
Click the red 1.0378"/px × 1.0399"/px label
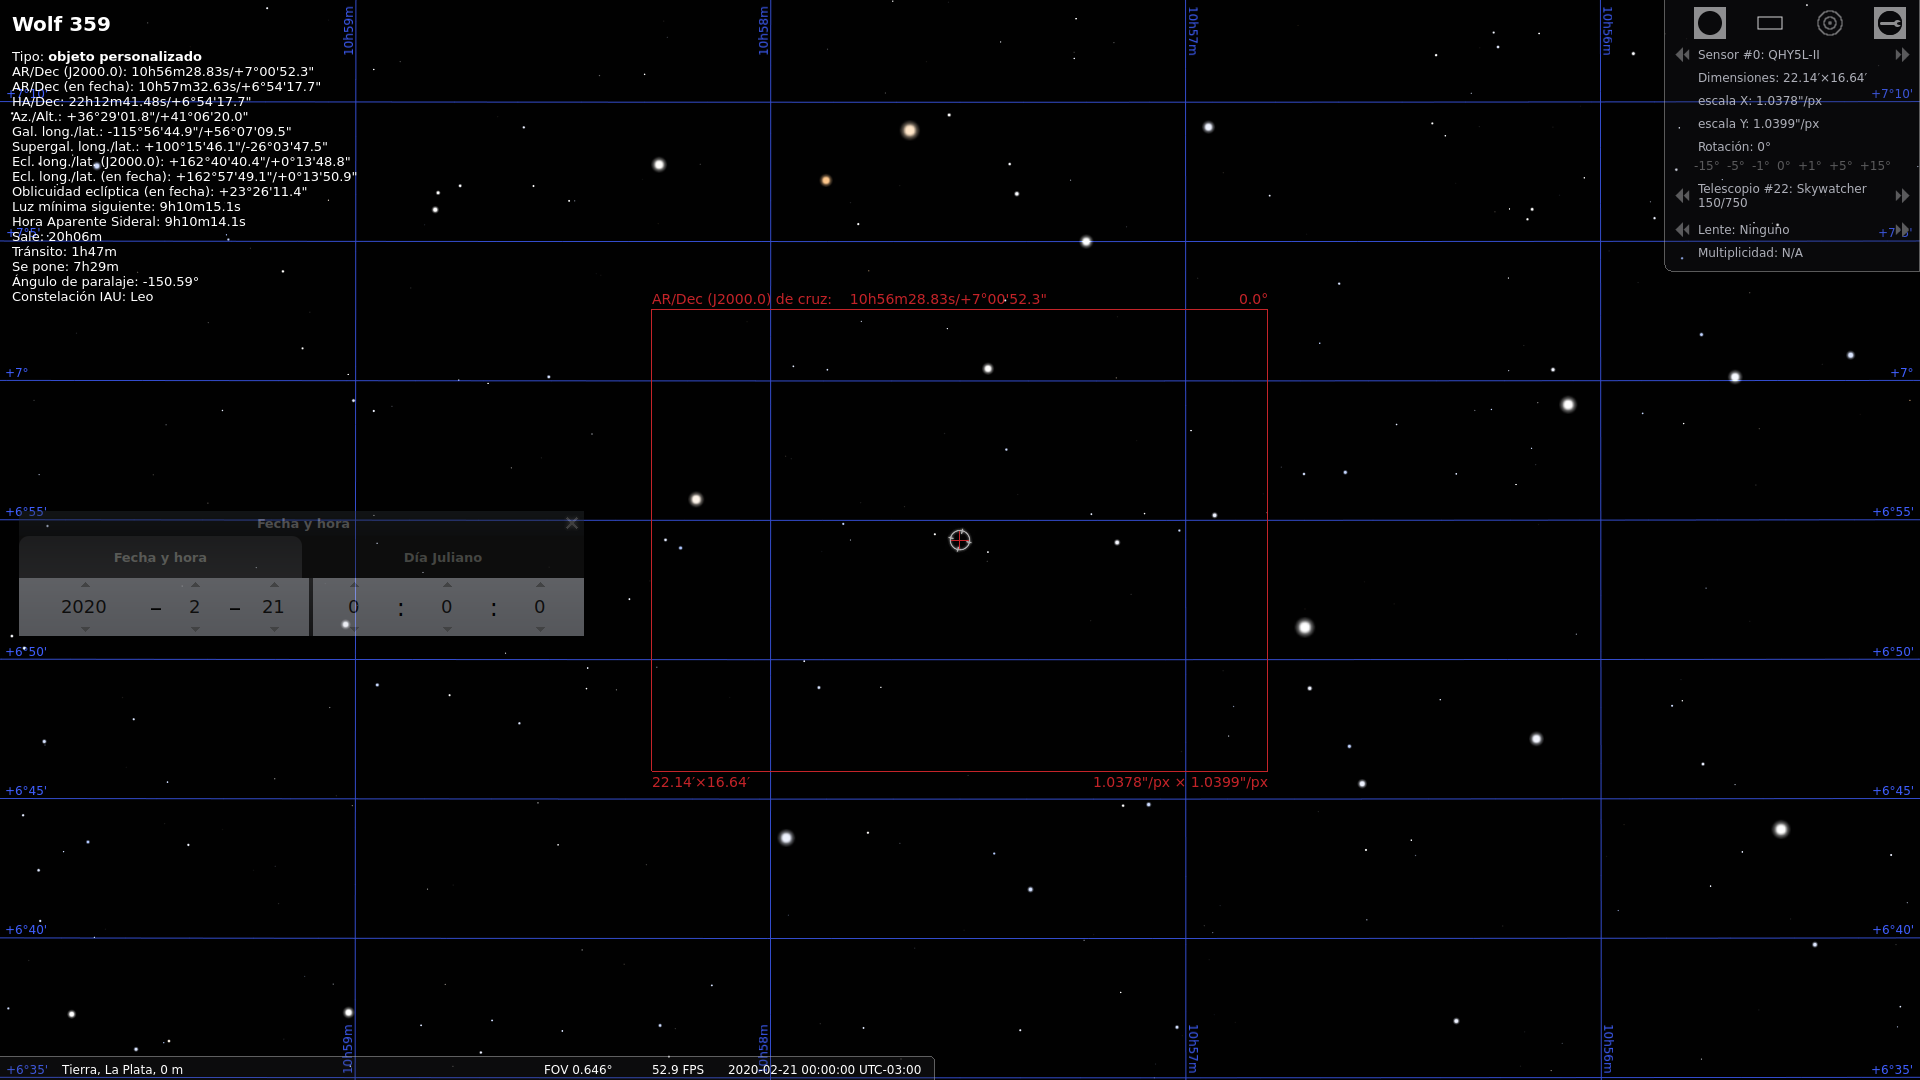(1180, 782)
